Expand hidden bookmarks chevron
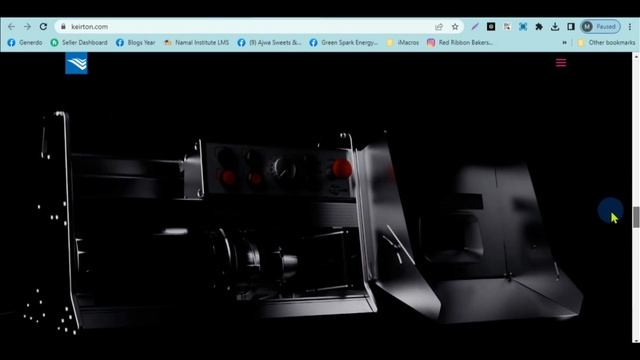Image resolution: width=640 pixels, height=360 pixels. coord(564,42)
